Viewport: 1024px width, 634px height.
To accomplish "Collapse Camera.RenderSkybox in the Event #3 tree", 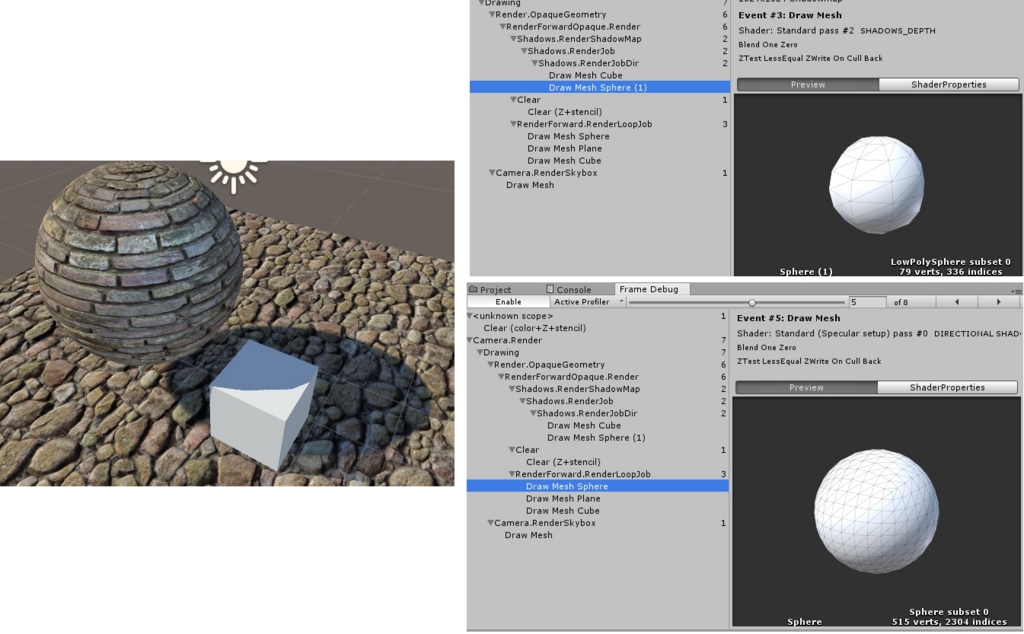I will click(x=492, y=173).
